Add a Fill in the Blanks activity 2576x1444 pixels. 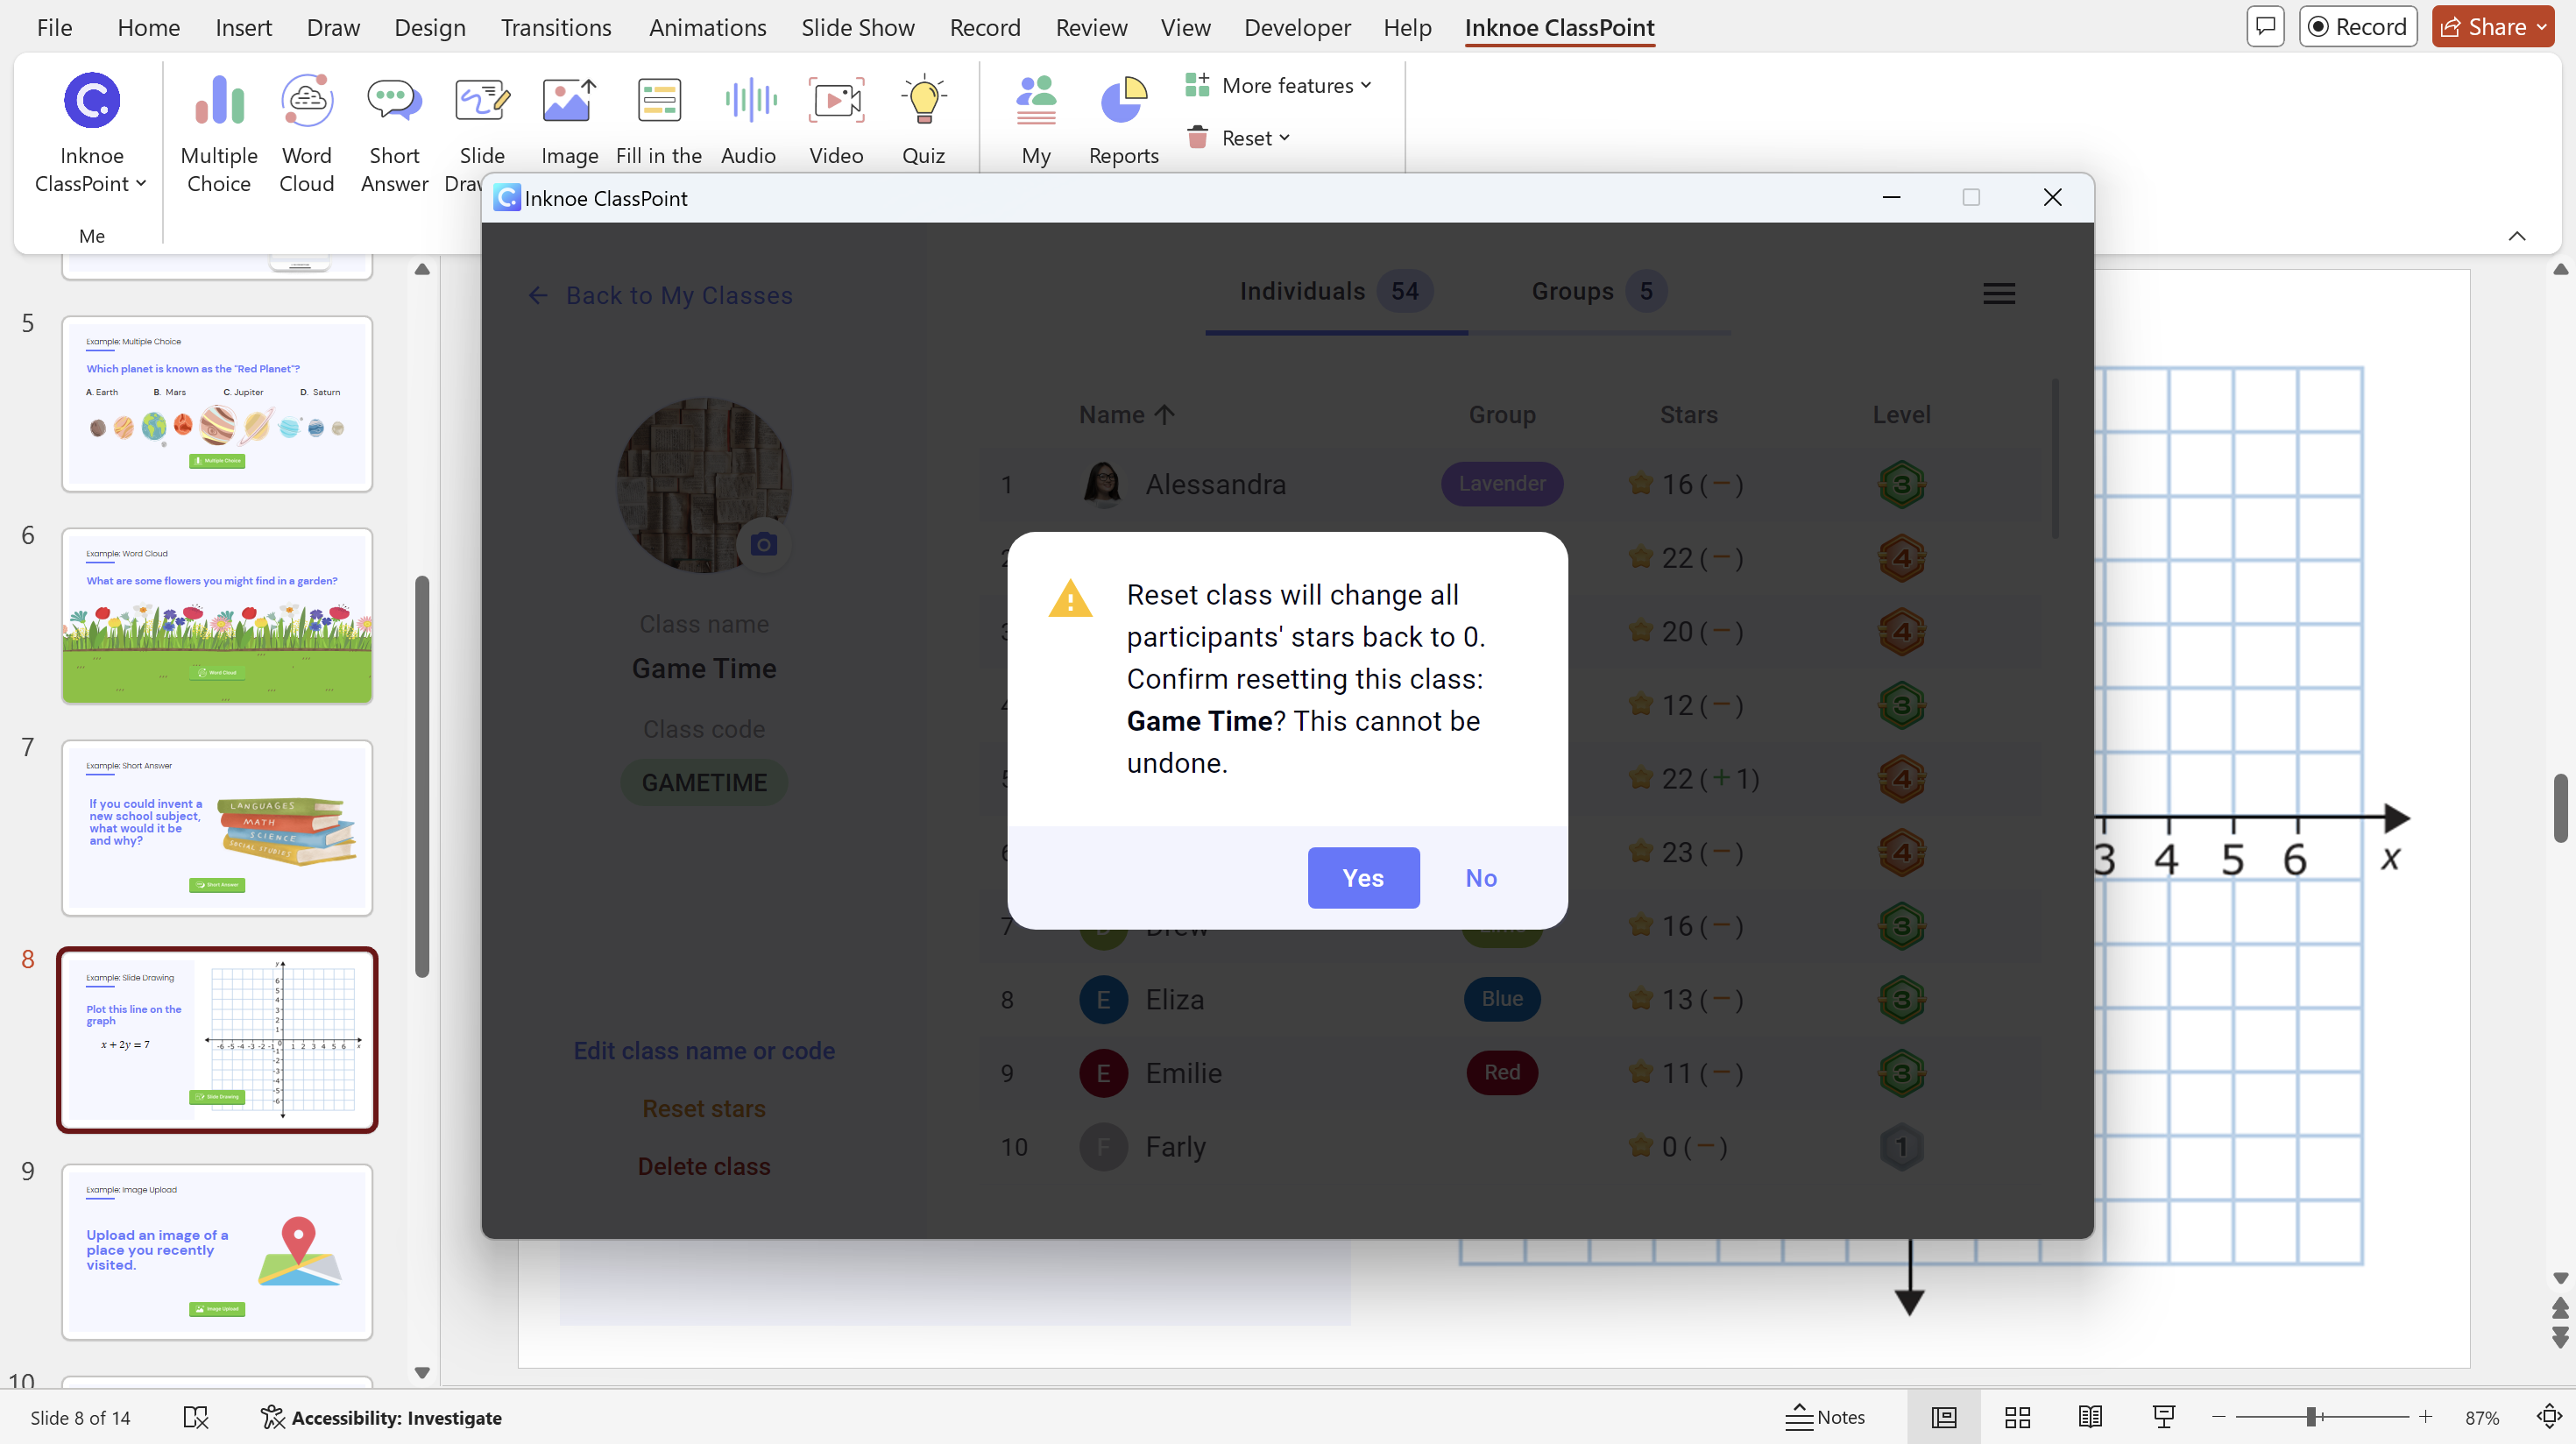pyautogui.click(x=658, y=120)
